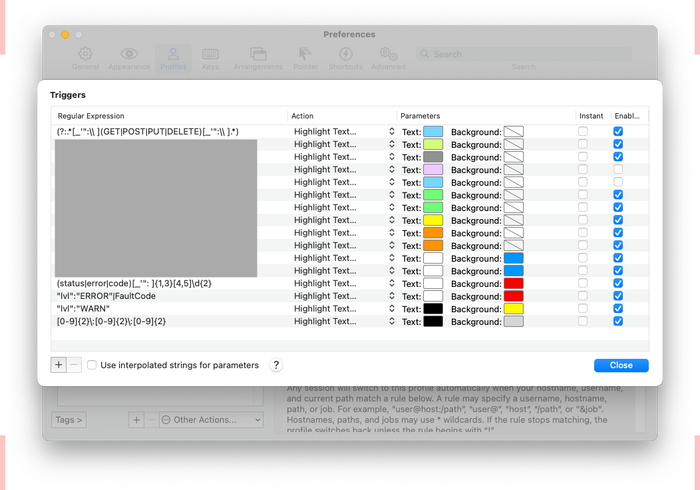Open the Keys preferences pane
Image resolution: width=700 pixels, height=490 pixels.
pyautogui.click(x=210, y=58)
